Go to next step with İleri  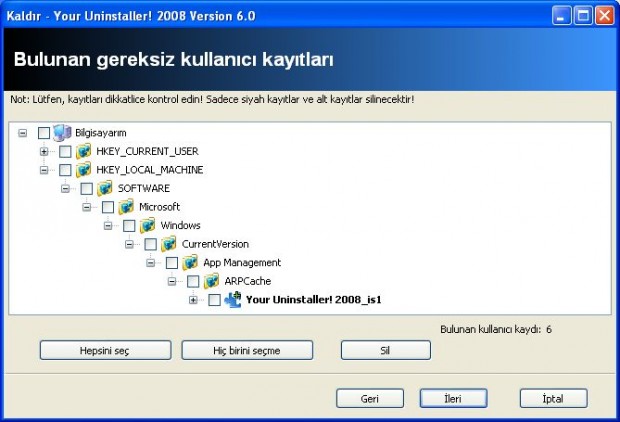[x=452, y=398]
